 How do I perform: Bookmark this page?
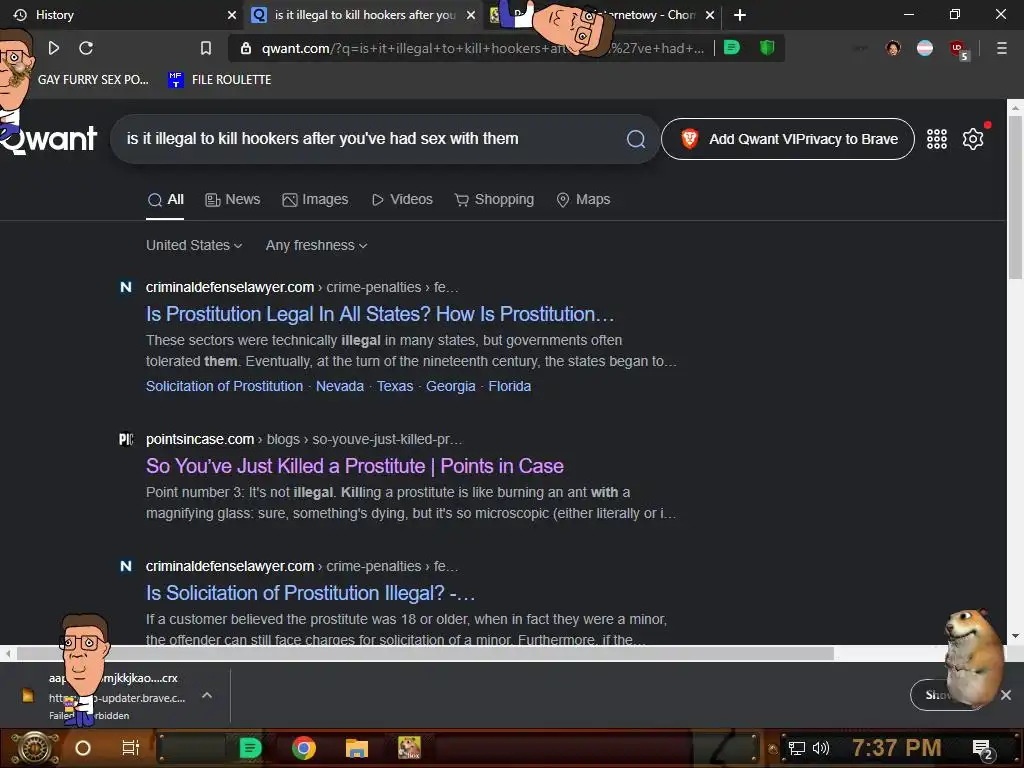coord(206,48)
